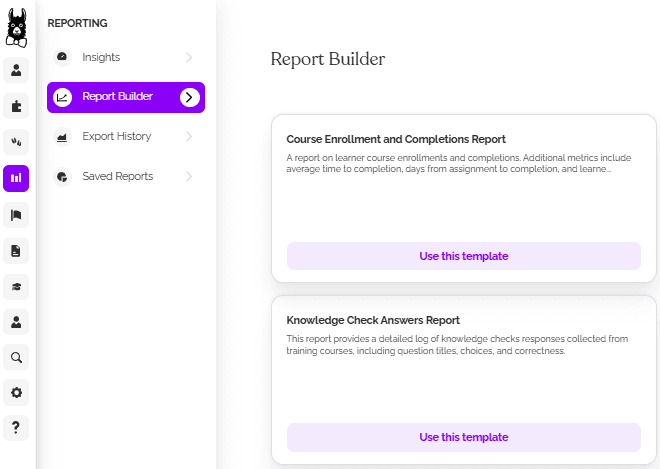The image size is (660, 469).
Task: Expand the Saved Reports chevron arrow
Action: [189, 176]
